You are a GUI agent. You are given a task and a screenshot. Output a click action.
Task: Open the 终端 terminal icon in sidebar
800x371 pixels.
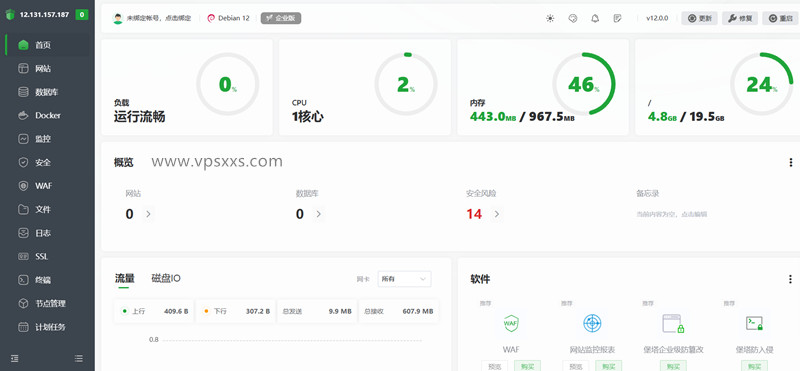click(23, 280)
